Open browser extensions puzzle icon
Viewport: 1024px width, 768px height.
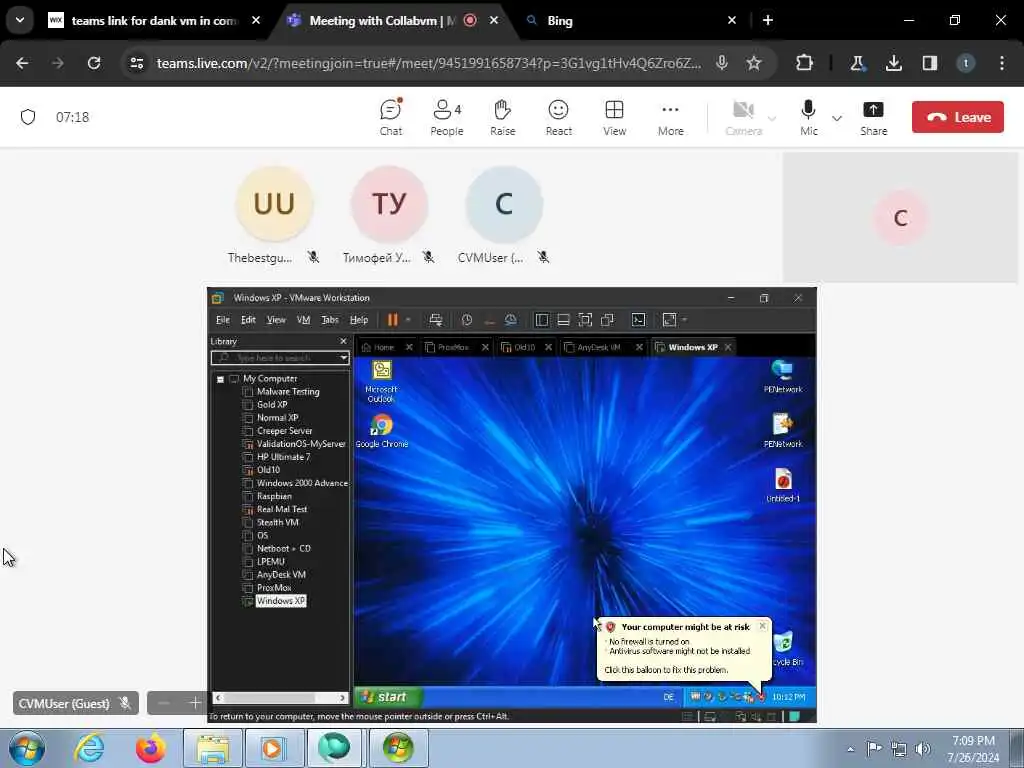click(x=805, y=63)
